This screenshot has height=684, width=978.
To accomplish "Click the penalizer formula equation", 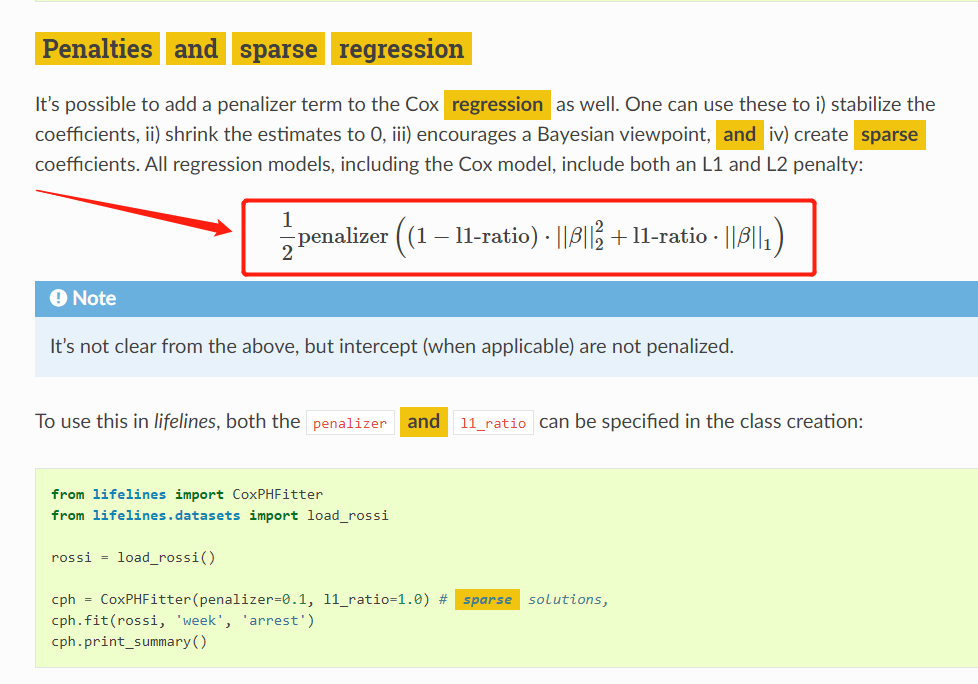I will coord(531,237).
